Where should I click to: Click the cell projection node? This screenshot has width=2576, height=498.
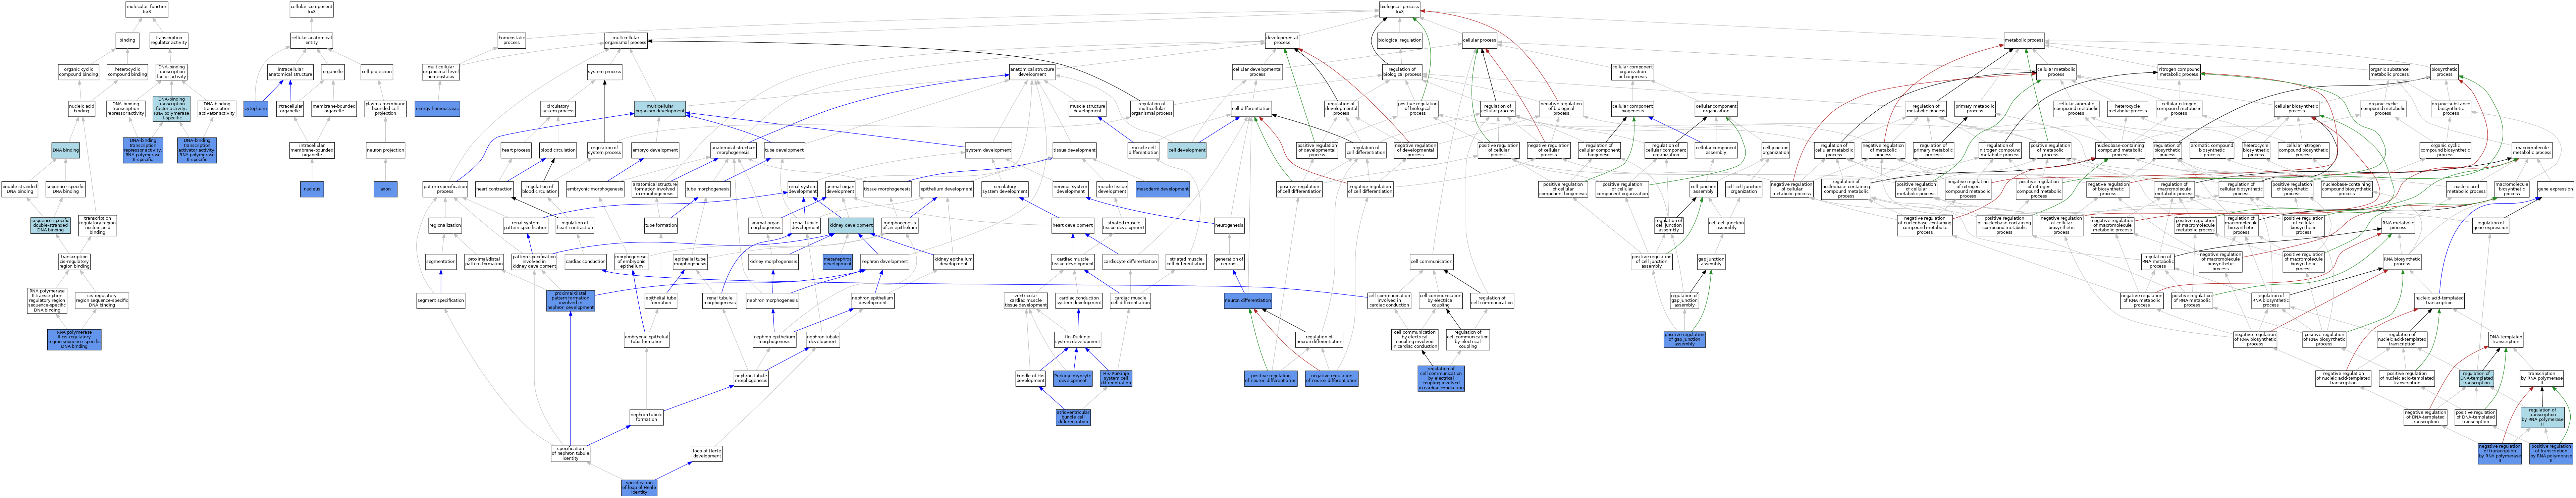(x=377, y=72)
